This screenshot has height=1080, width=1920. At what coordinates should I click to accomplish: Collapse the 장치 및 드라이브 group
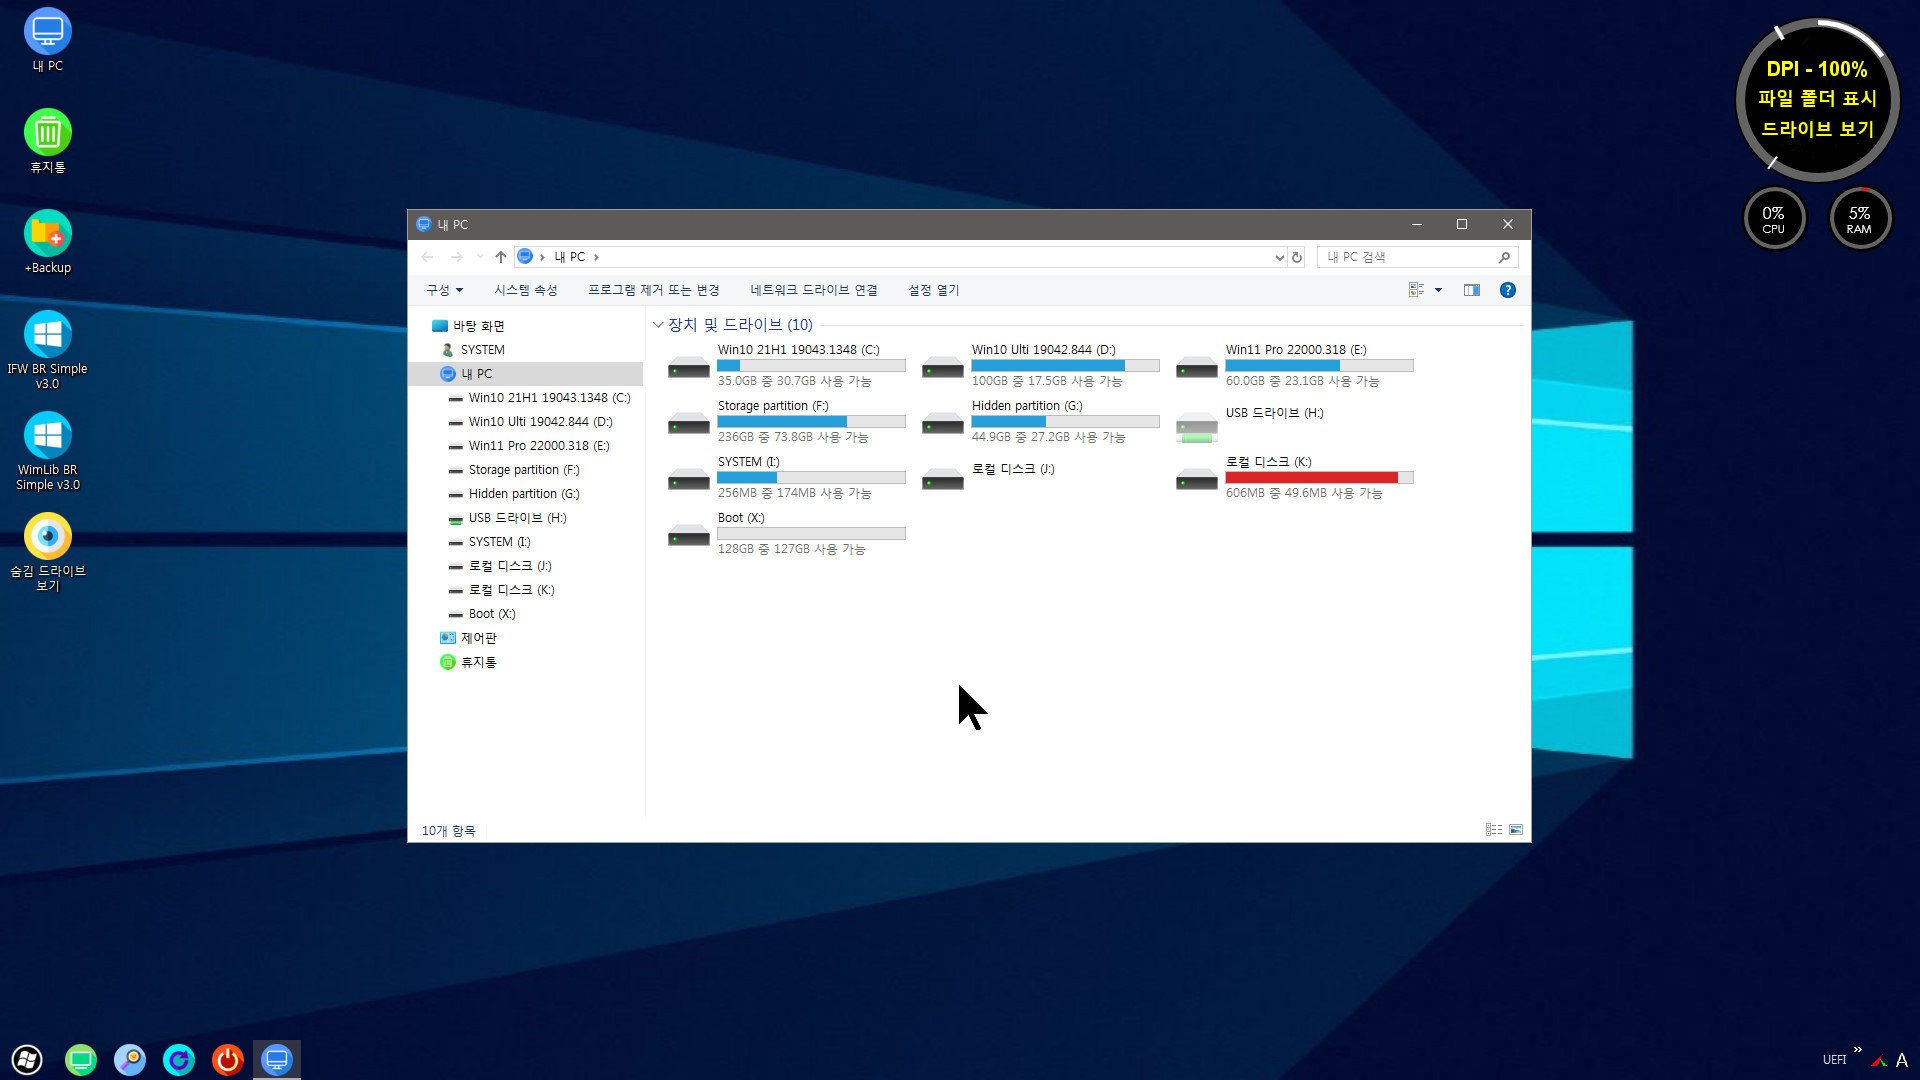click(x=658, y=325)
